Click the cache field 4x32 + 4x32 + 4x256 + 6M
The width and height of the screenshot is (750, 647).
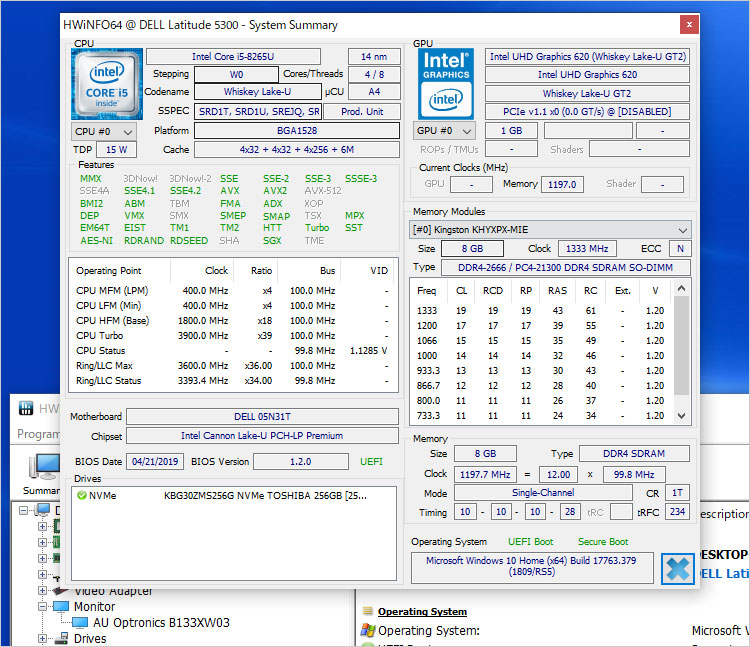point(297,150)
